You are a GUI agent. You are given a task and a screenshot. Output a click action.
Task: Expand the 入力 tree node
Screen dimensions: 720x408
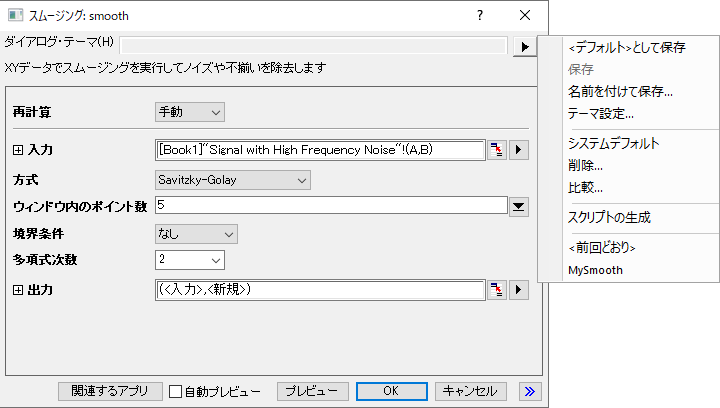[18, 150]
